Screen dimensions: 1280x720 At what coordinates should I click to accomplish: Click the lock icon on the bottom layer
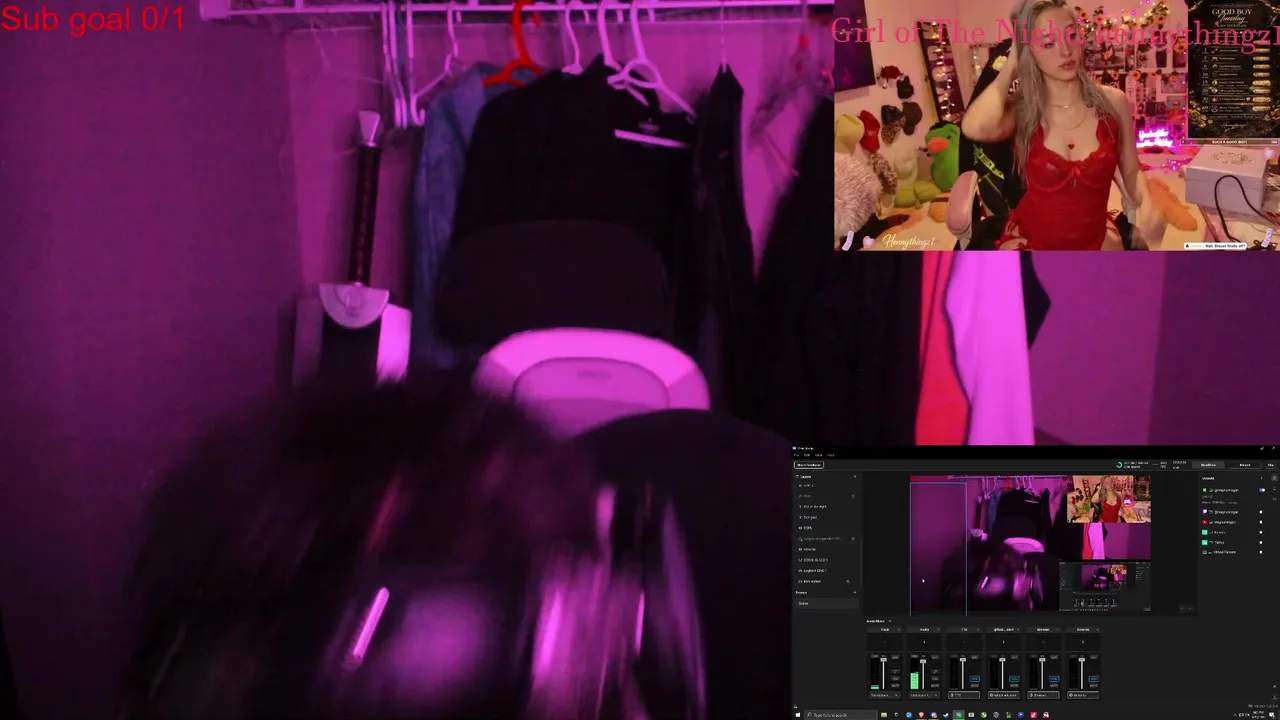pos(848,581)
